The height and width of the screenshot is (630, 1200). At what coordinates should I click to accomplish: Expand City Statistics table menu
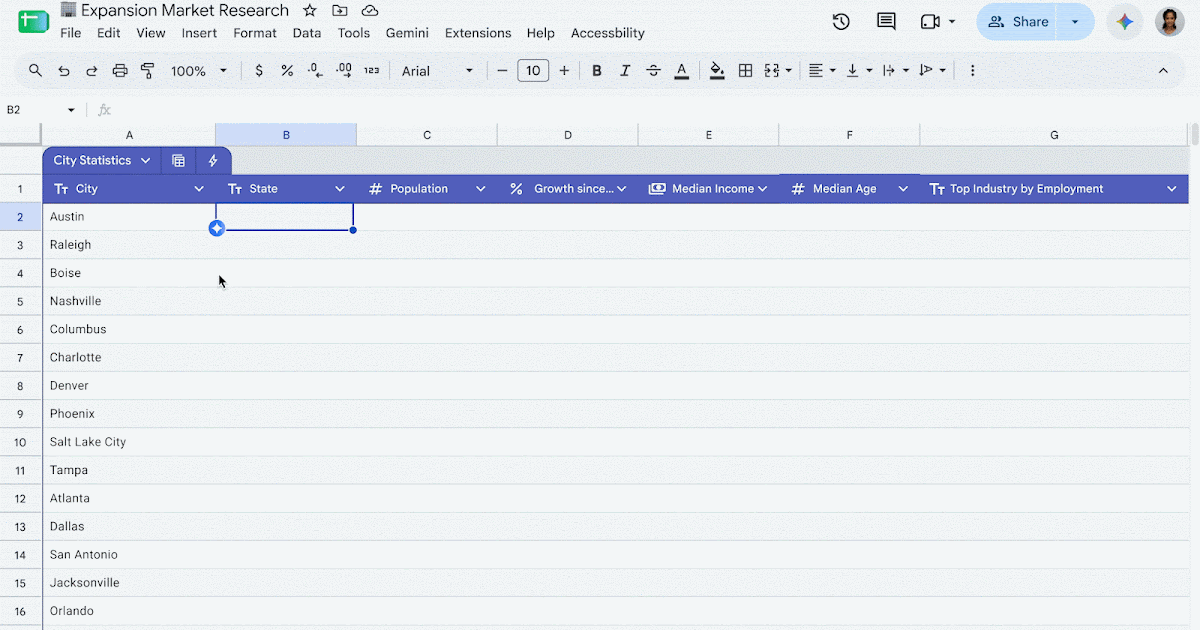[x=146, y=160]
